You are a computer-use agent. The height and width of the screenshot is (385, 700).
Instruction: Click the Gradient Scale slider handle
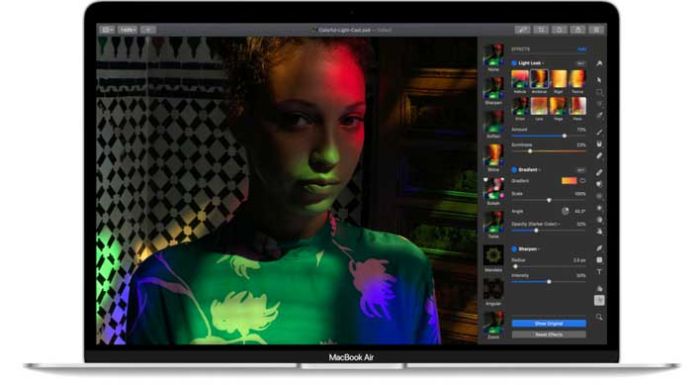pyautogui.click(x=549, y=201)
